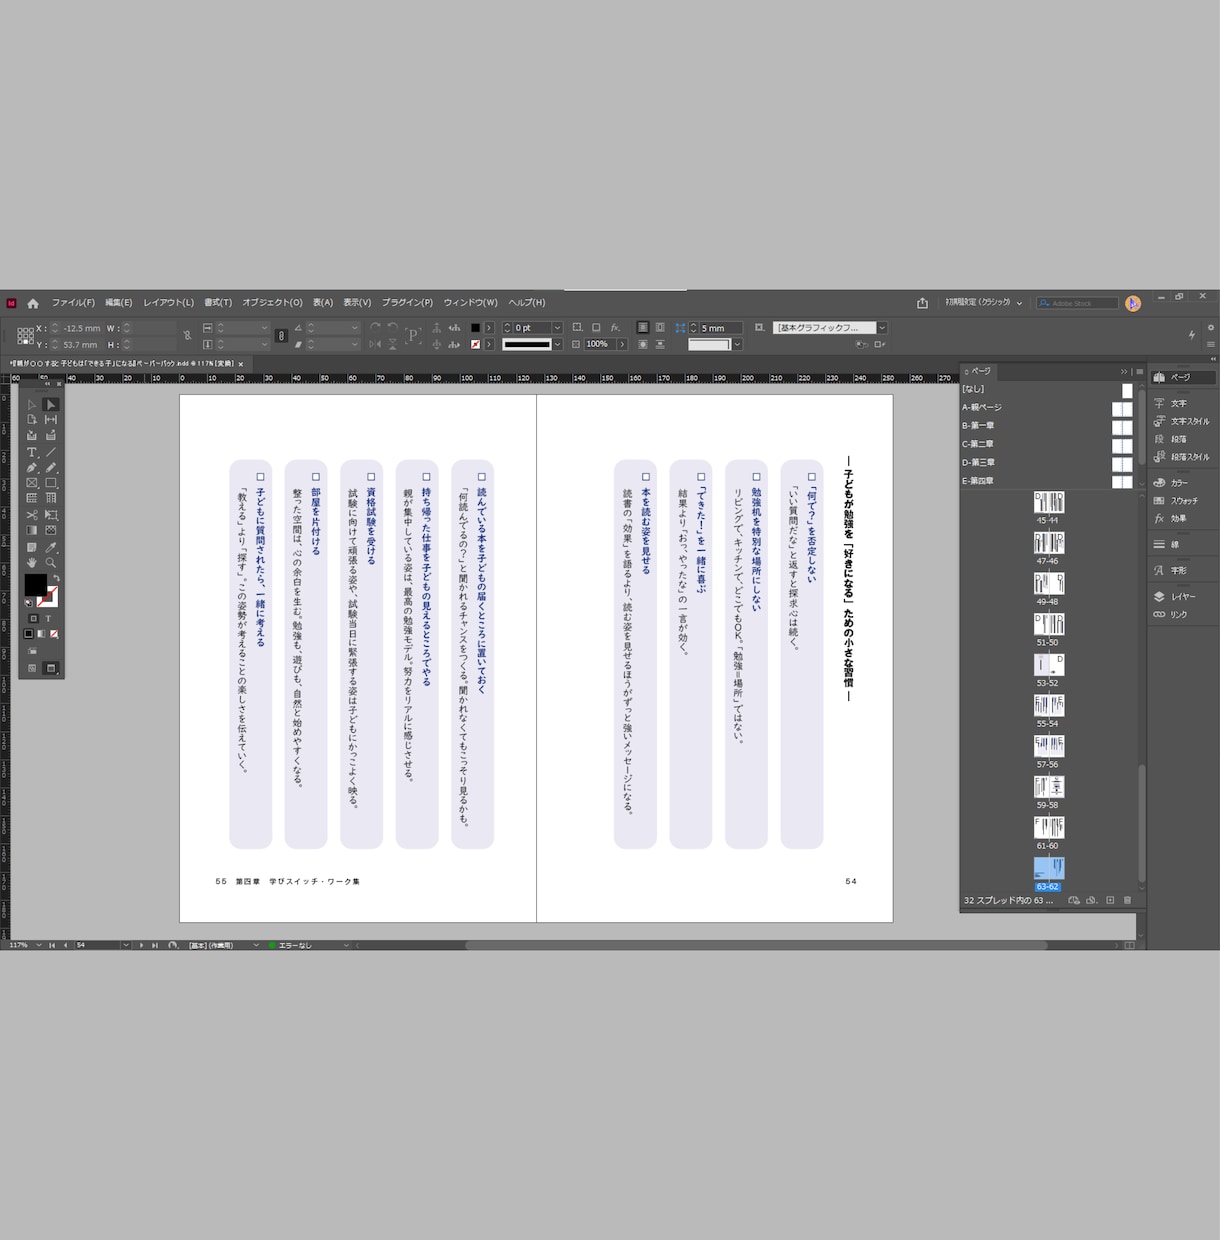Open ファイル(F) menu
This screenshot has height=1240, width=1220.
(73, 303)
